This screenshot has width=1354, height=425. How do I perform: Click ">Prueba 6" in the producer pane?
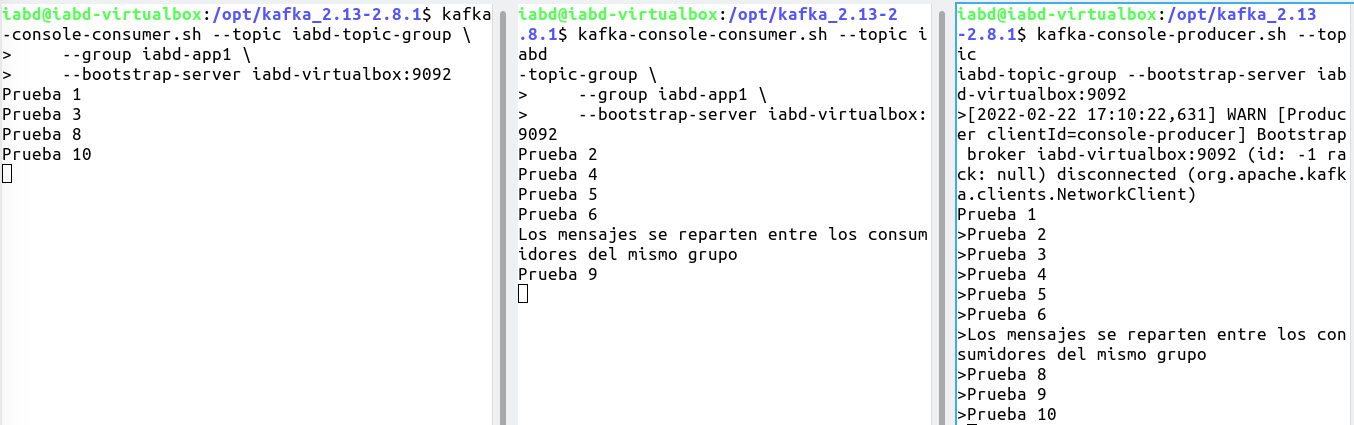click(x=1001, y=314)
